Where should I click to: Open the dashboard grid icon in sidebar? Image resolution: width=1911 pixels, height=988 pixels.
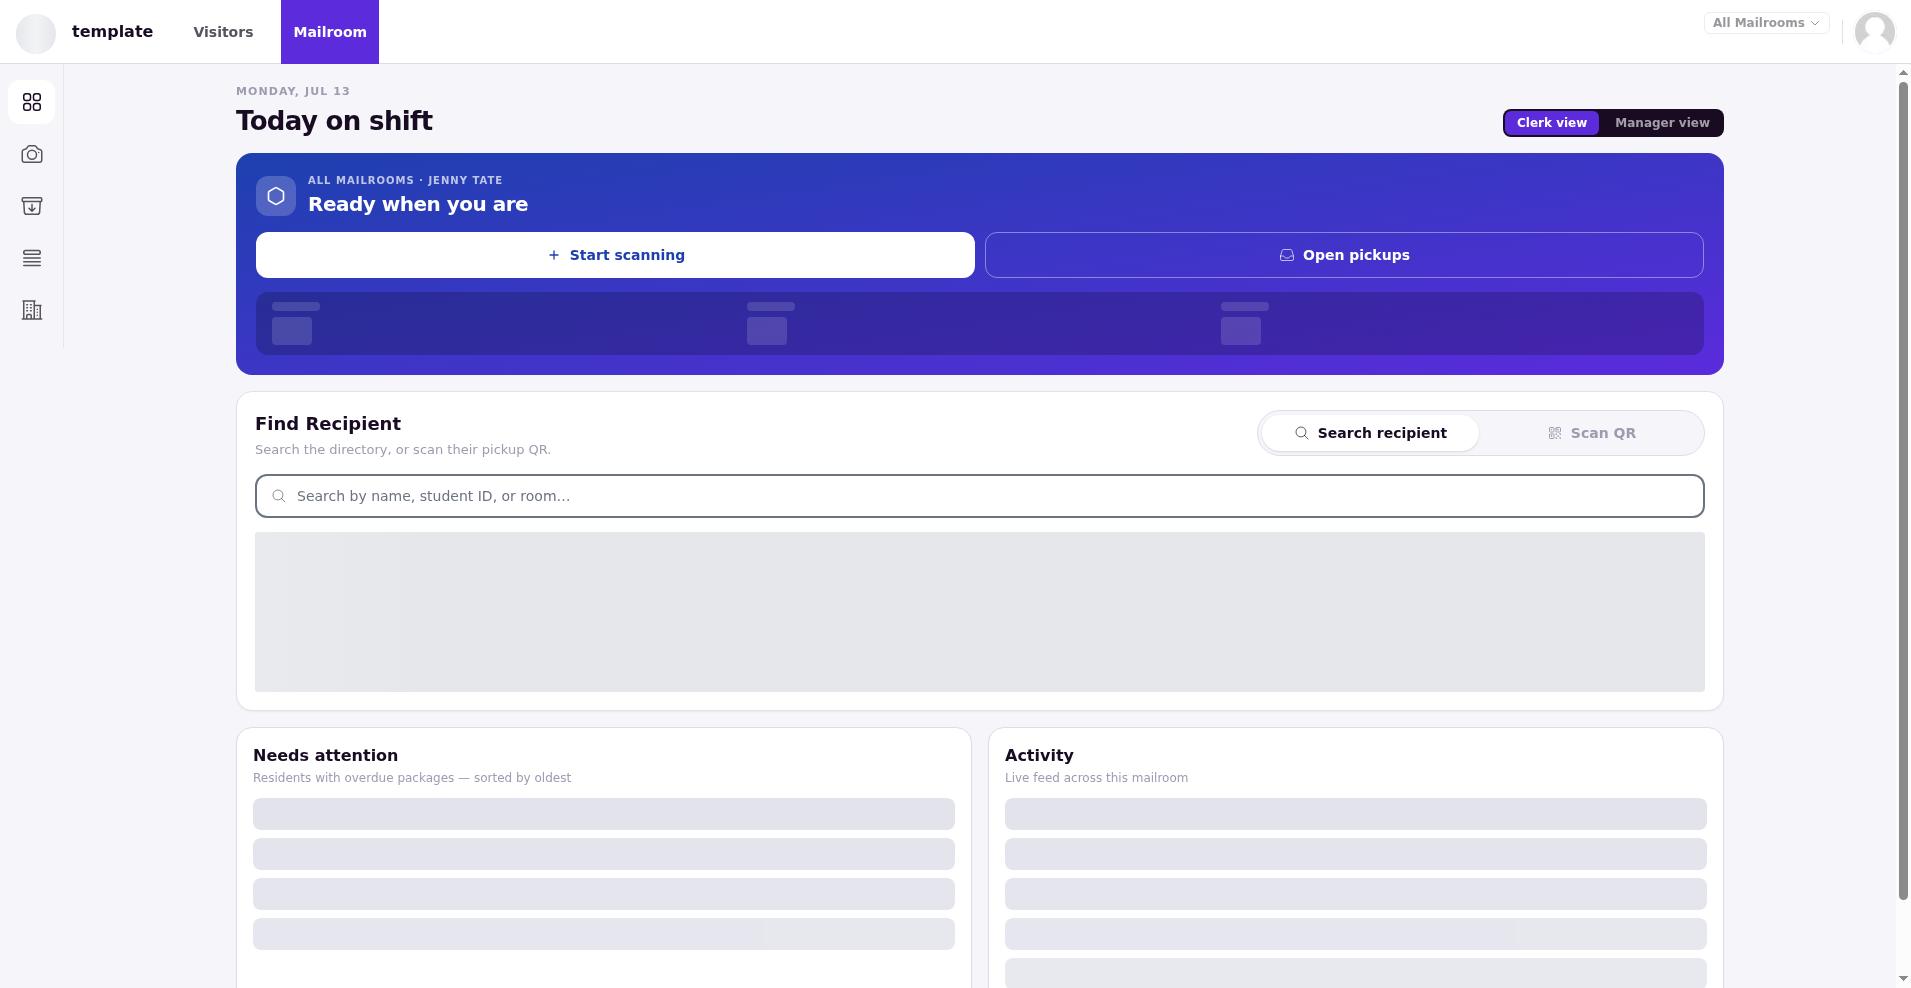click(32, 102)
